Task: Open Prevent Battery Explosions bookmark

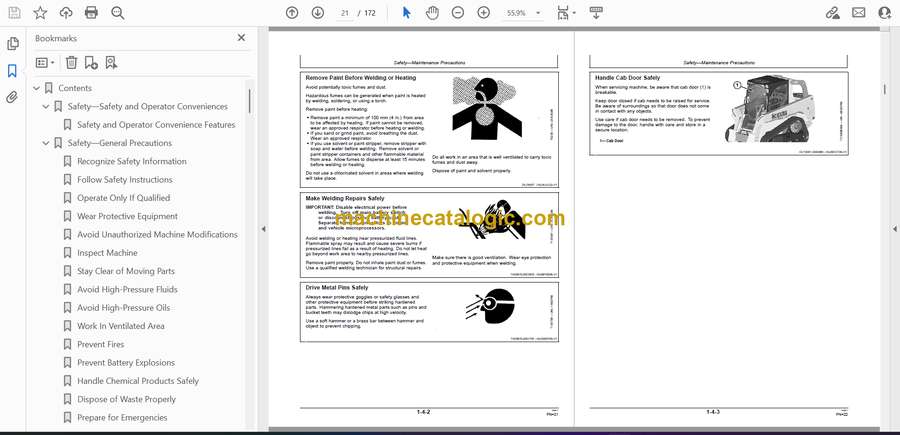Action: pos(126,363)
